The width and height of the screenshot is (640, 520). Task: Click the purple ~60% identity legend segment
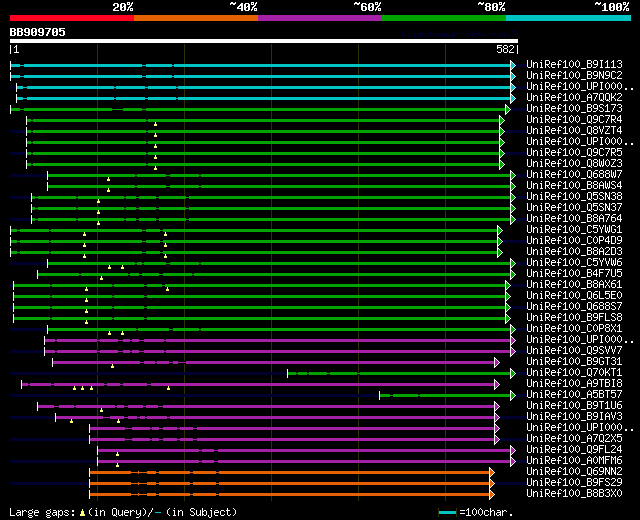tap(320, 18)
